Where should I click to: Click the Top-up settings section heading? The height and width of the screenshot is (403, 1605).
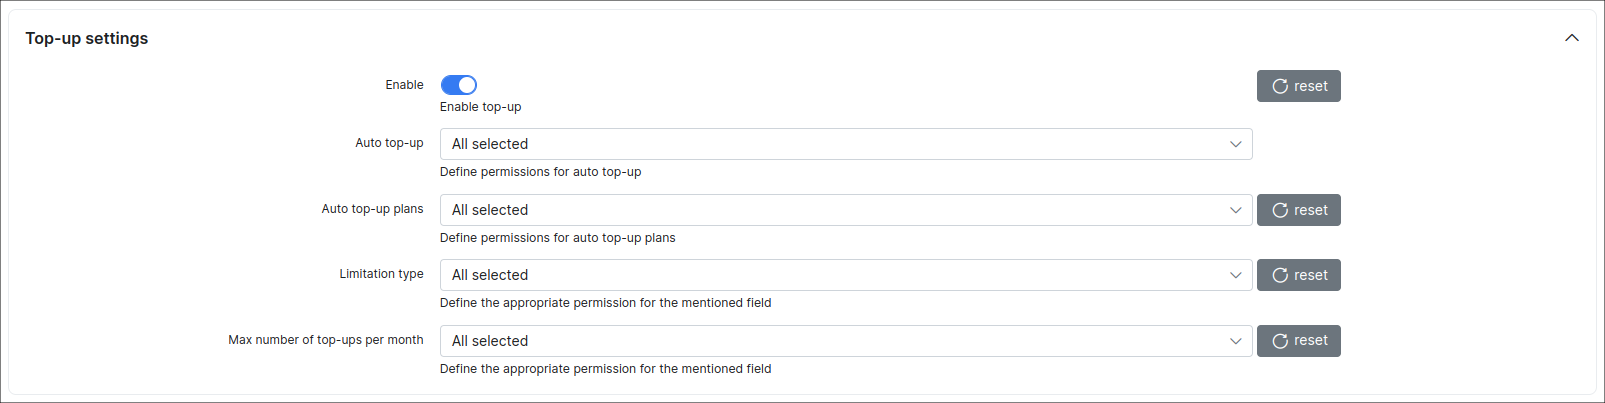[x=87, y=38]
